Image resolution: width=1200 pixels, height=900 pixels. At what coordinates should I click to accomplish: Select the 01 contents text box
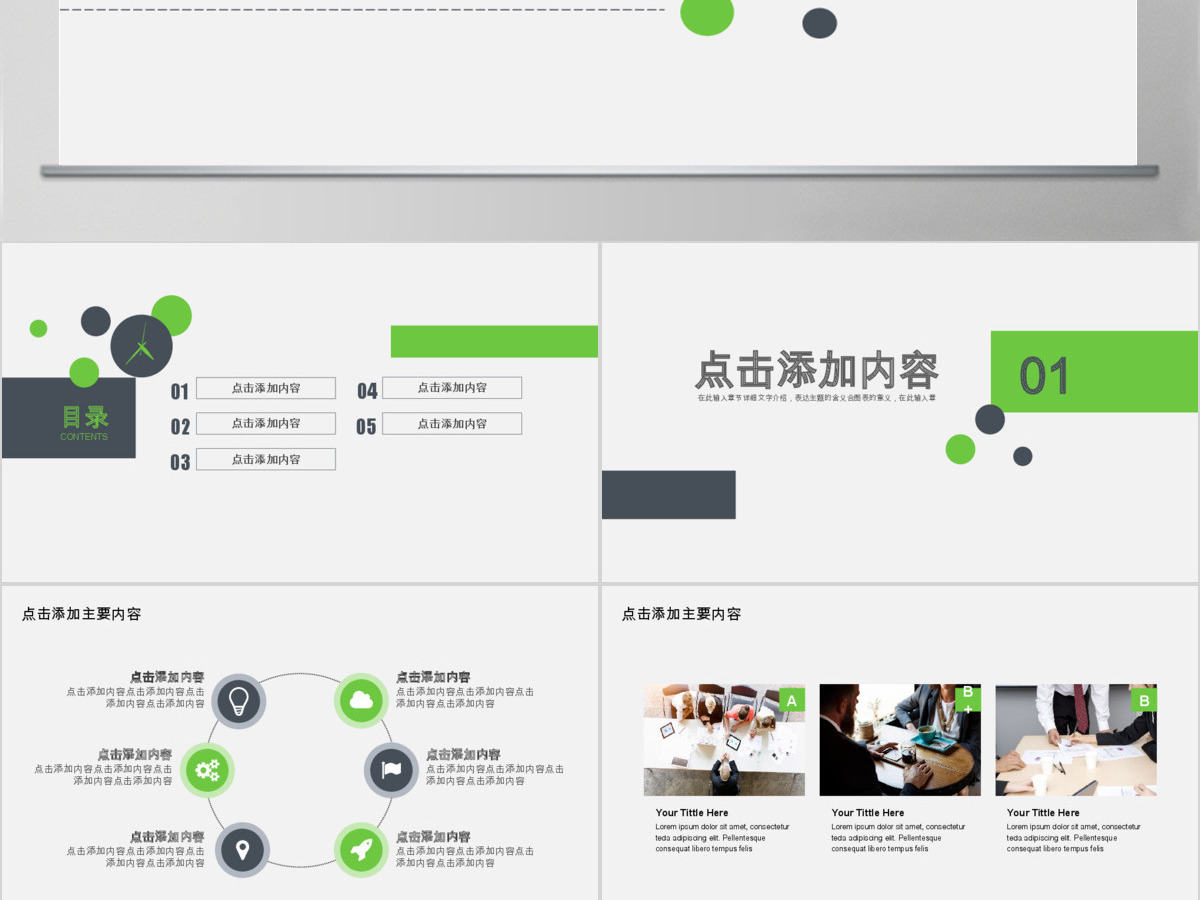pos(266,388)
